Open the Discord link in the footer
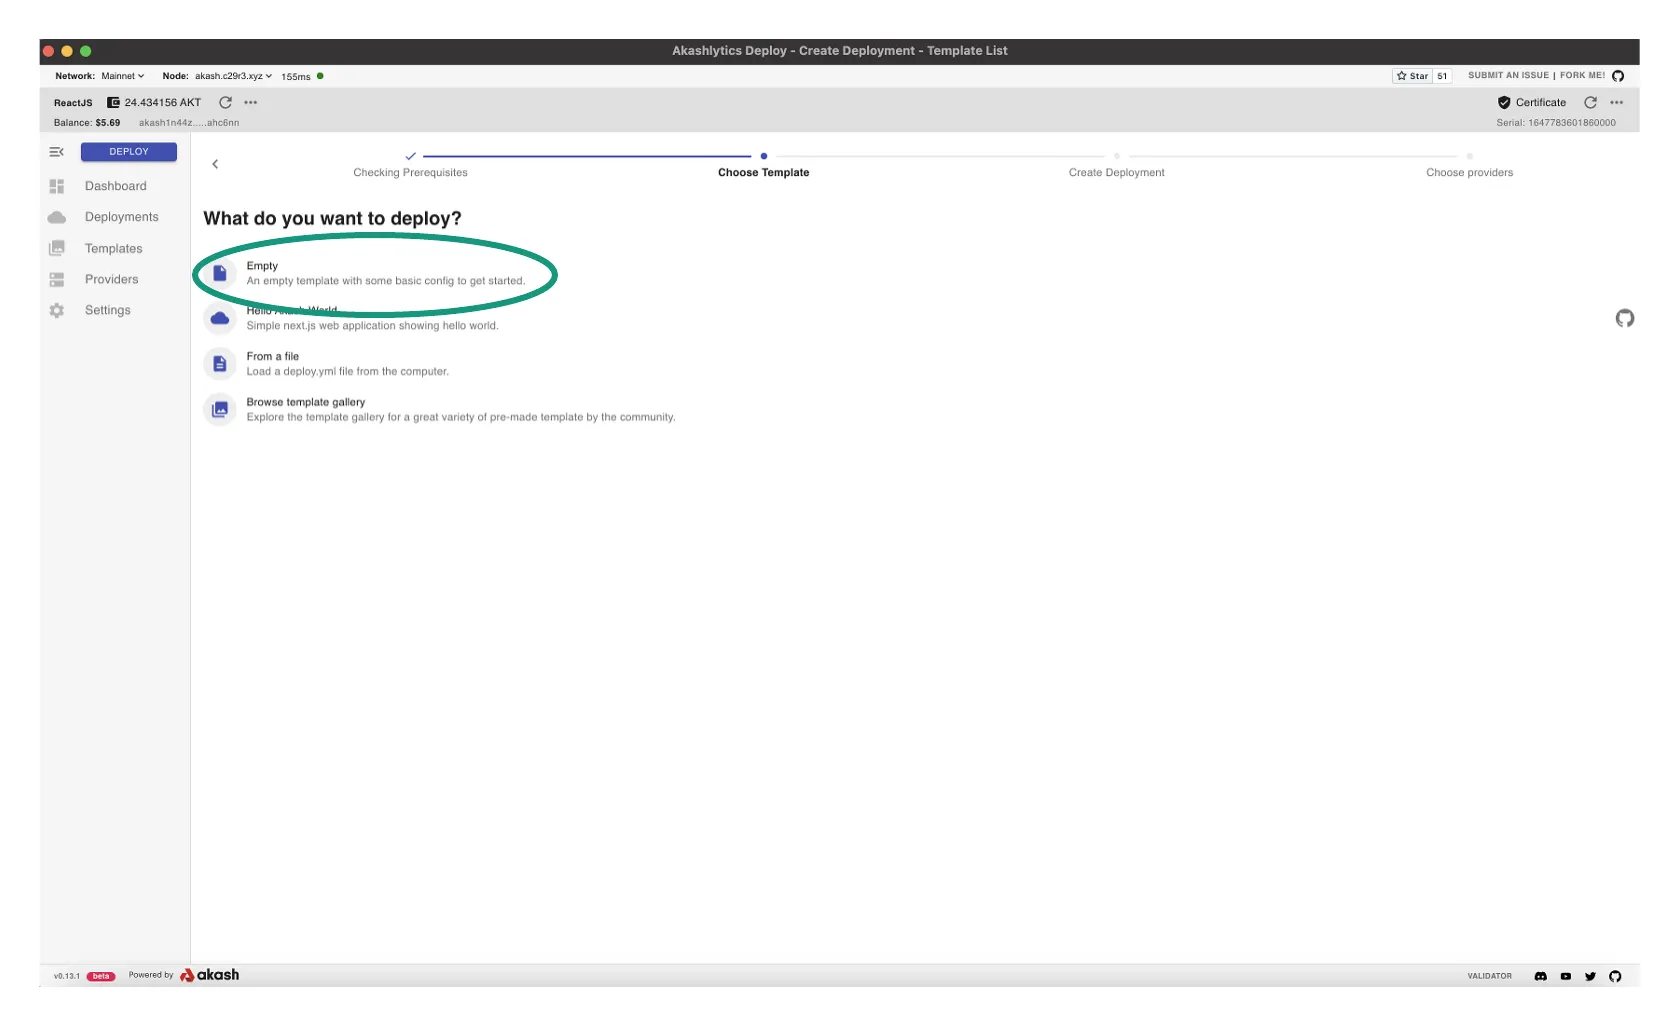1680x1027 pixels. pos(1540,976)
